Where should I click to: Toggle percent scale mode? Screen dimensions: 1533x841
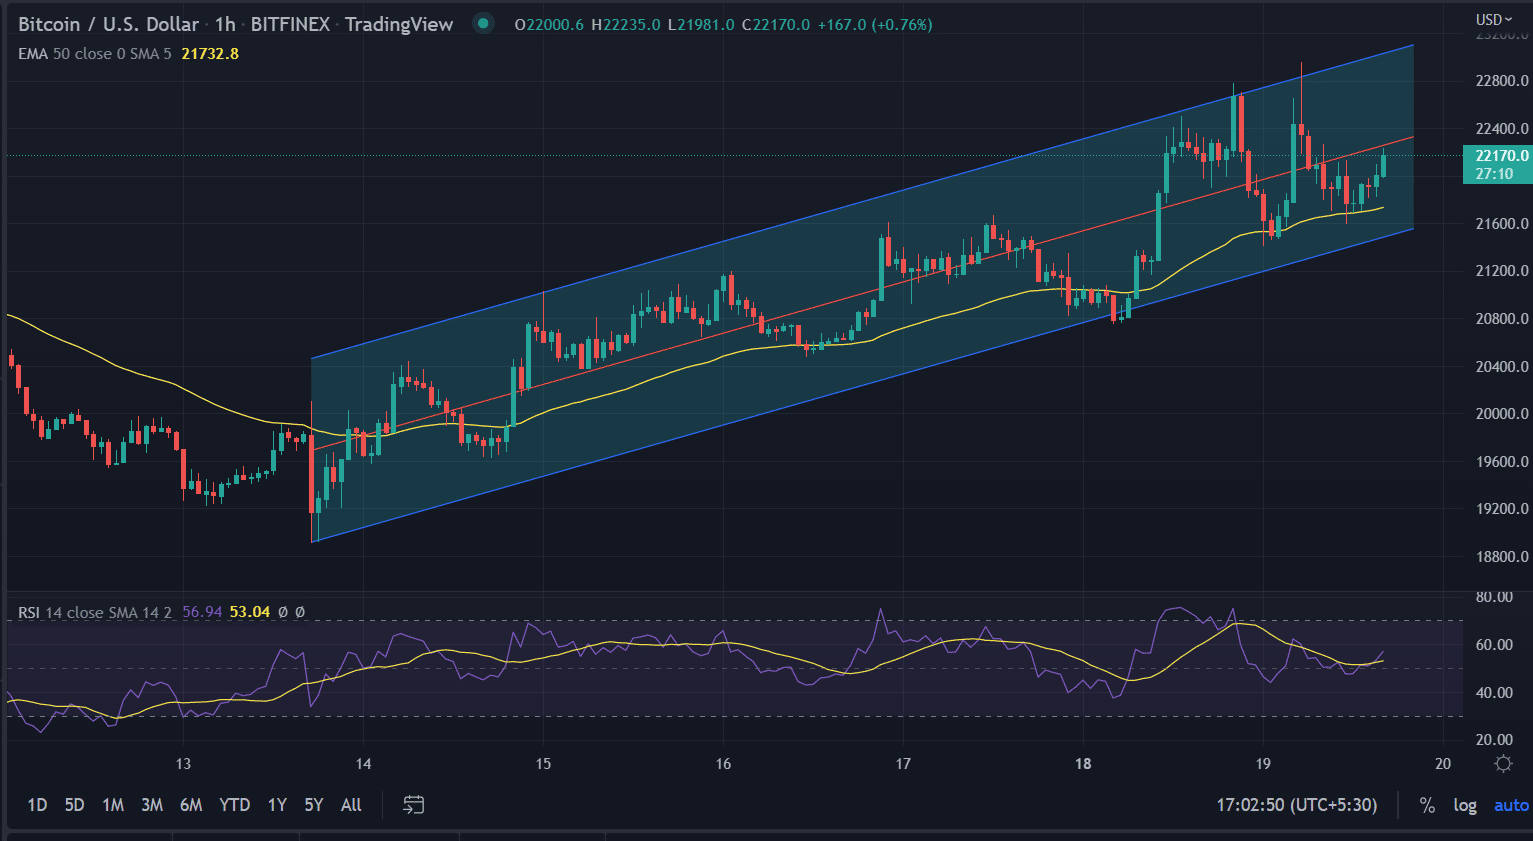tap(1427, 805)
